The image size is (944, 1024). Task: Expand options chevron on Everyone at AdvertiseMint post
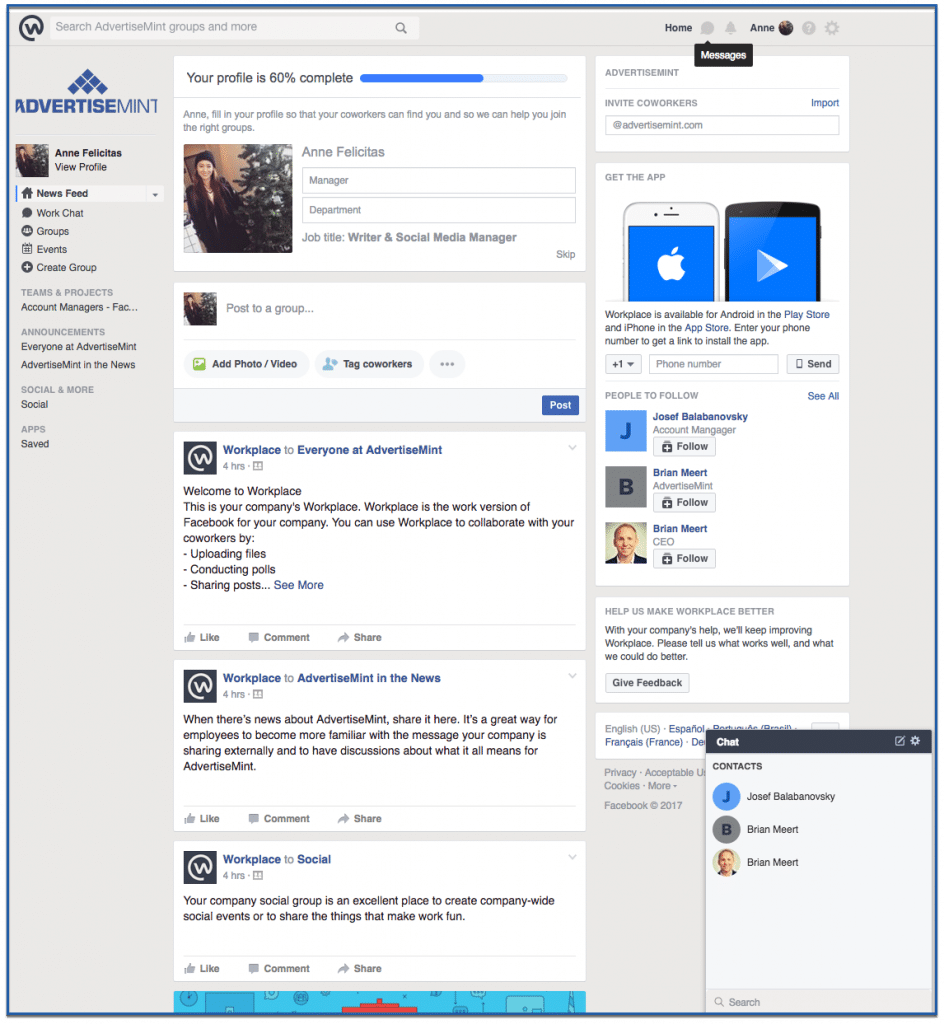coord(572,448)
